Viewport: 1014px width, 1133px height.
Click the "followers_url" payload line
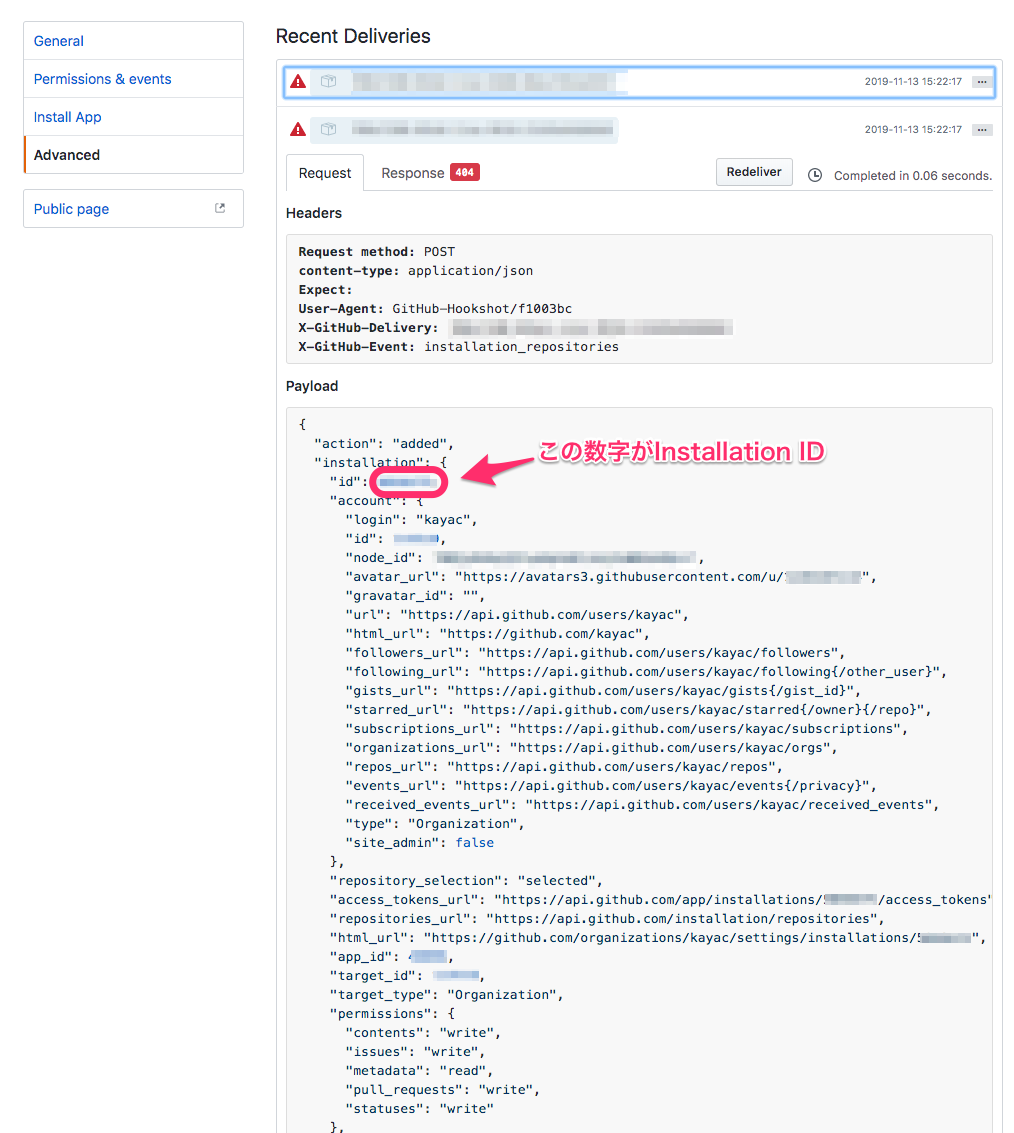click(595, 652)
